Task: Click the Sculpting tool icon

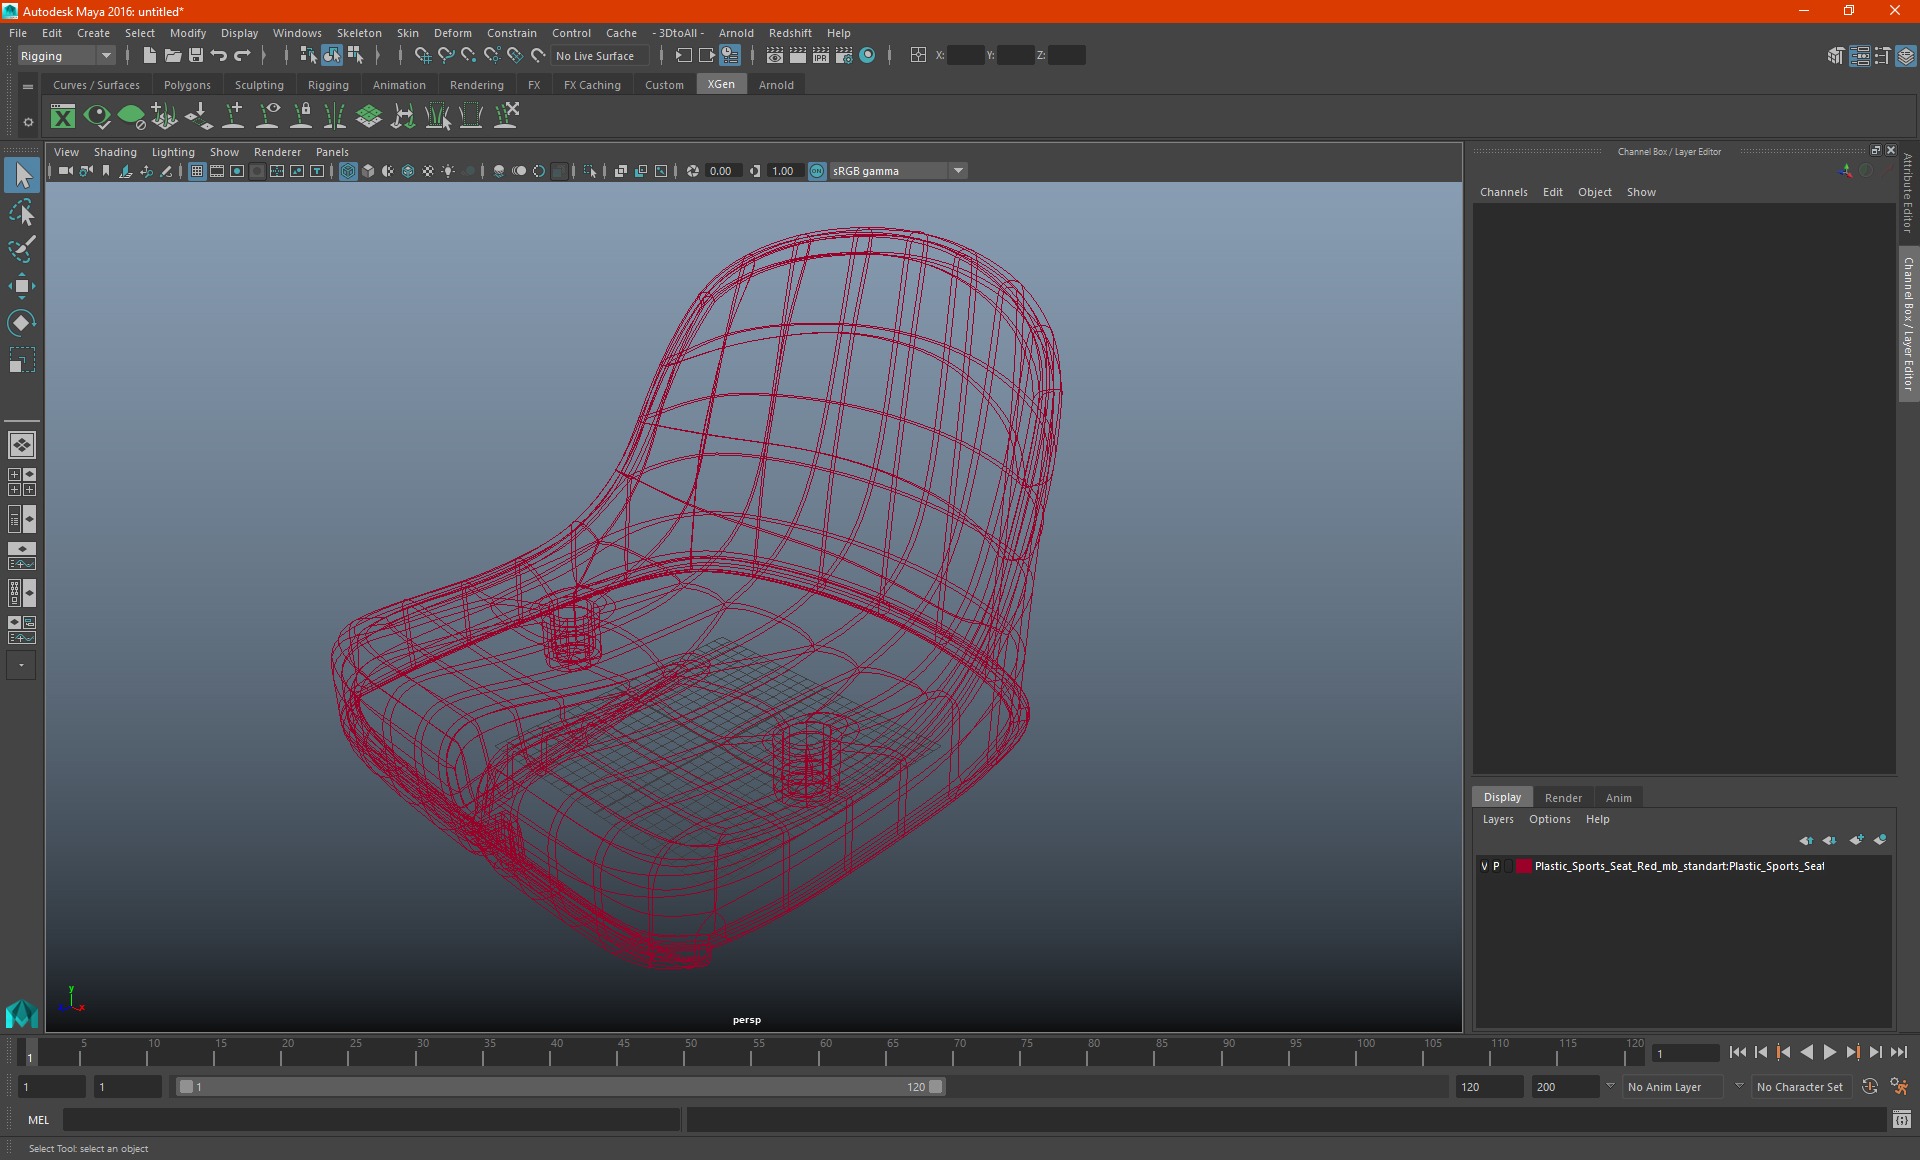Action: tap(259, 85)
